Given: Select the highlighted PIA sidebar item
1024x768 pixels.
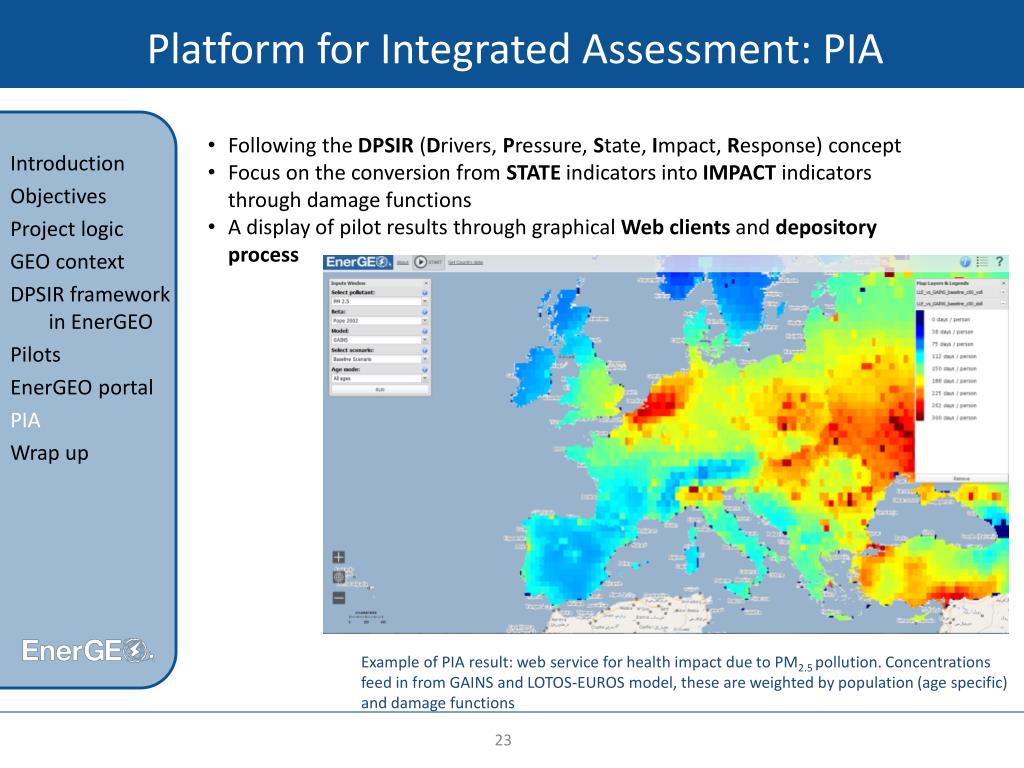Looking at the screenshot, I should (x=25, y=420).
